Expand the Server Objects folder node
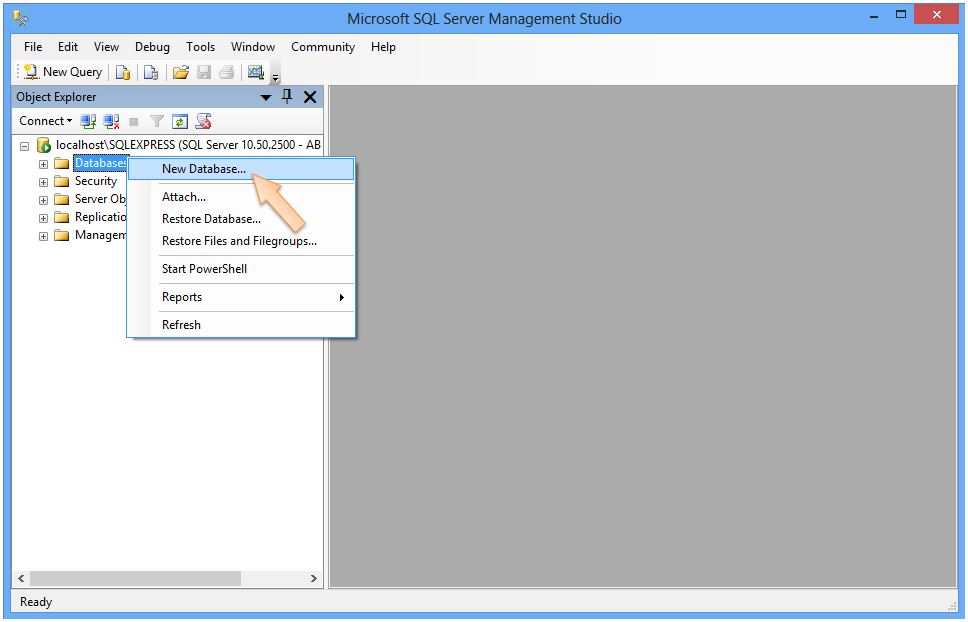Viewport: 968px width, 622px height. click(43, 200)
